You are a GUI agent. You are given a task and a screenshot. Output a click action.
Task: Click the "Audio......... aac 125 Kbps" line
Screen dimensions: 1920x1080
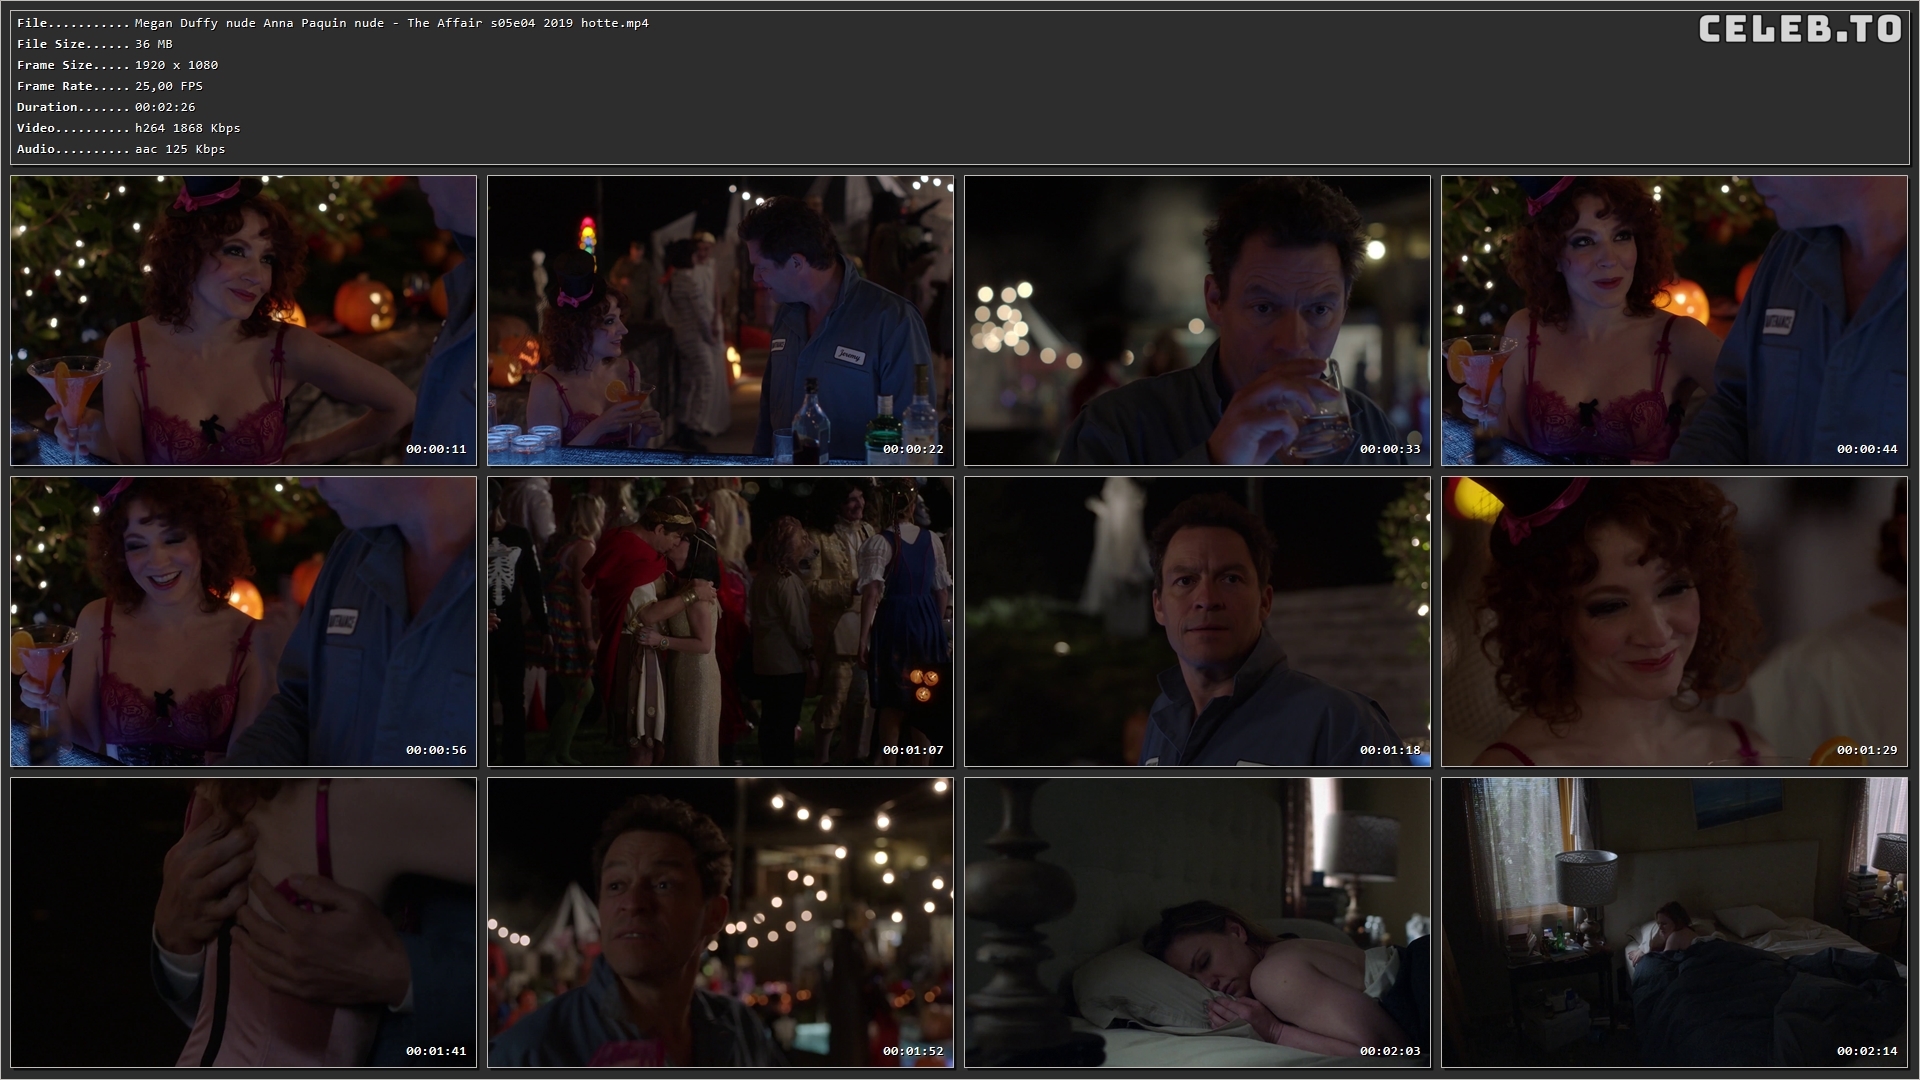(x=121, y=149)
